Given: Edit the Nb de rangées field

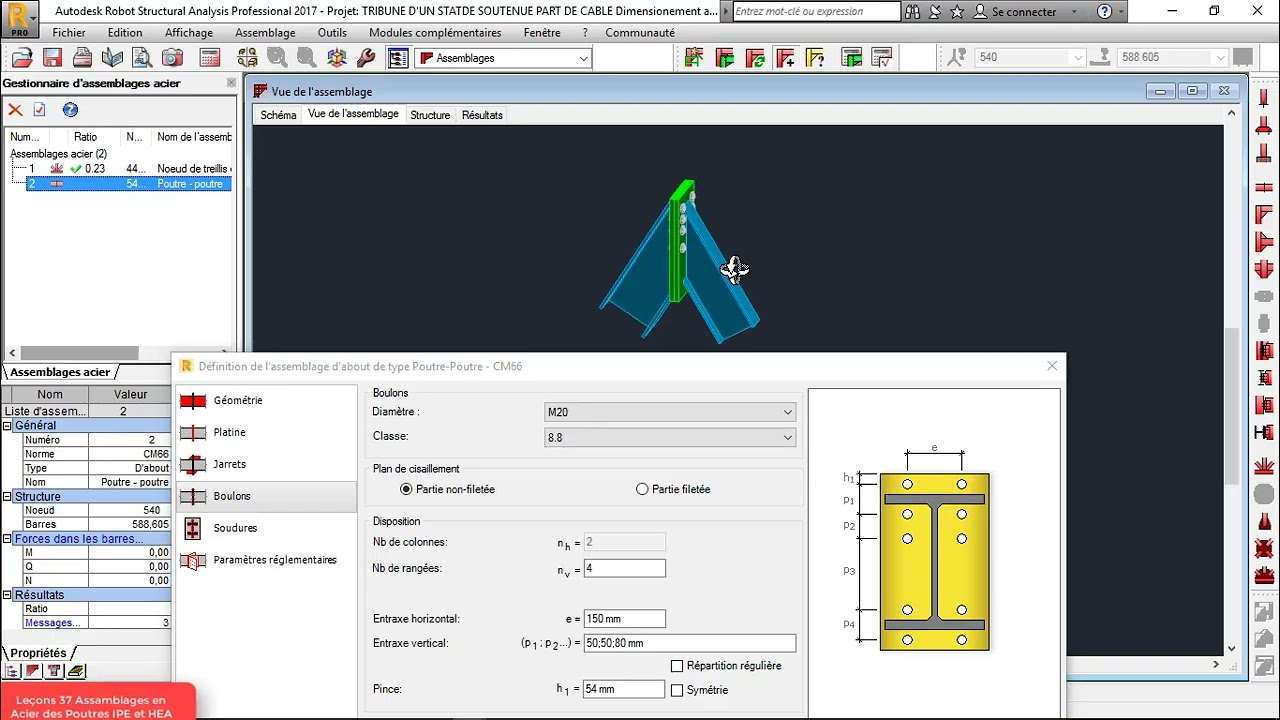Looking at the screenshot, I should coord(624,568).
